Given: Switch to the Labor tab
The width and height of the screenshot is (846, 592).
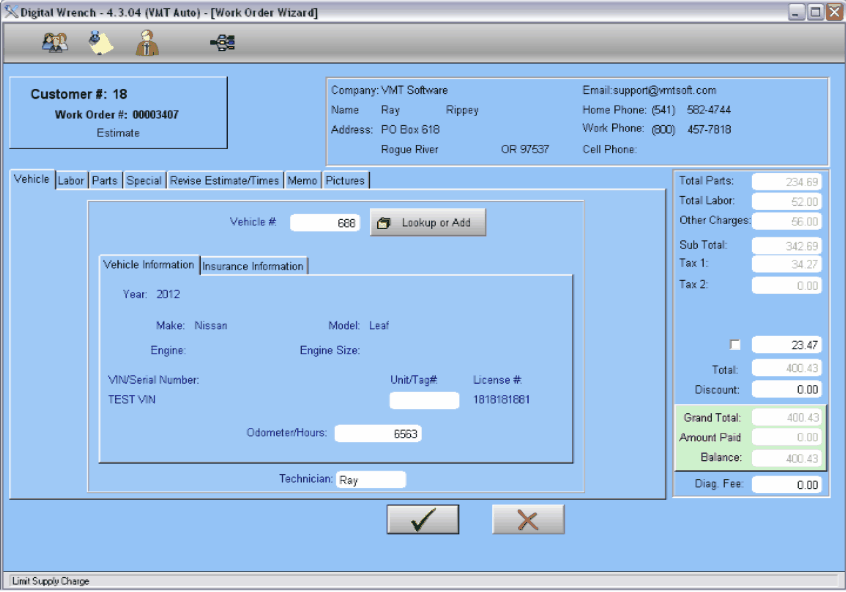Looking at the screenshot, I should 71,181.
